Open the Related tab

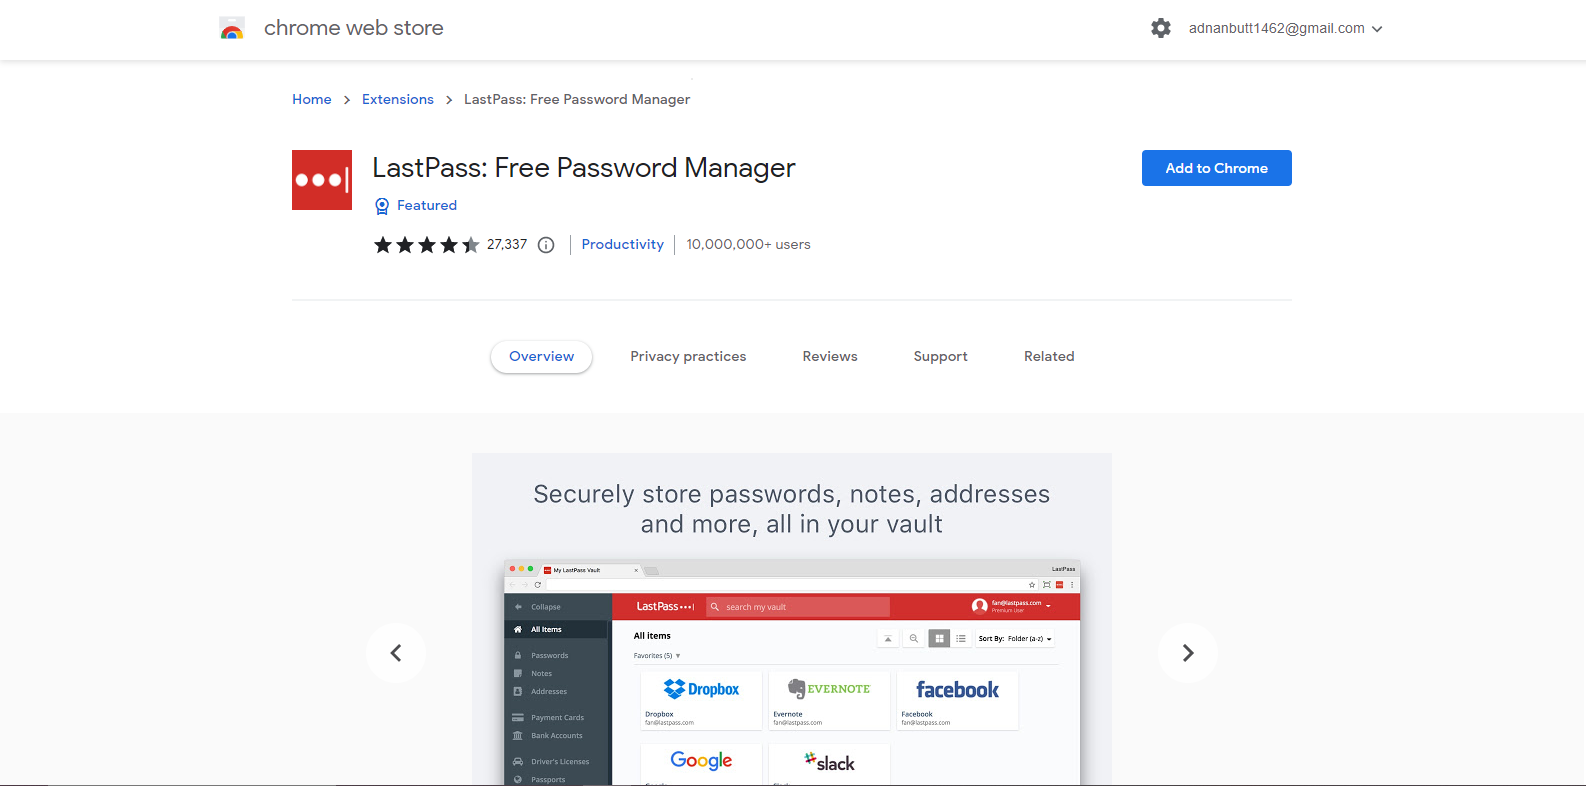click(1049, 357)
